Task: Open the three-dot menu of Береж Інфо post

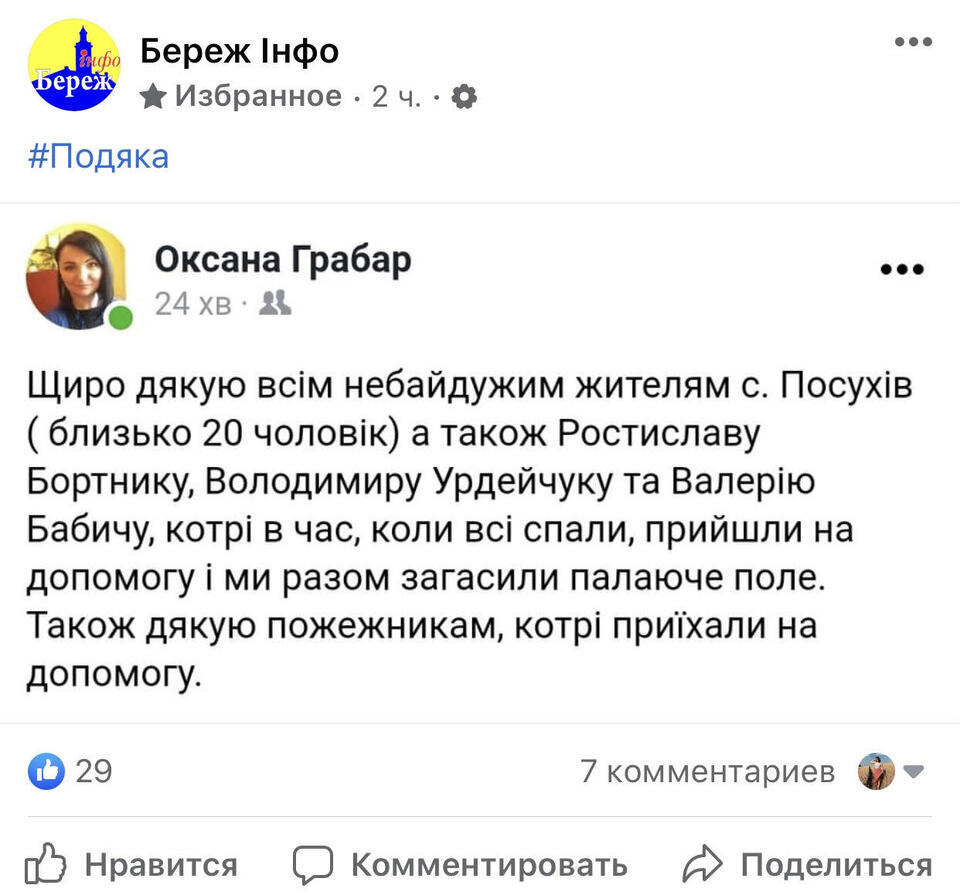Action: pyautogui.click(x=912, y=42)
